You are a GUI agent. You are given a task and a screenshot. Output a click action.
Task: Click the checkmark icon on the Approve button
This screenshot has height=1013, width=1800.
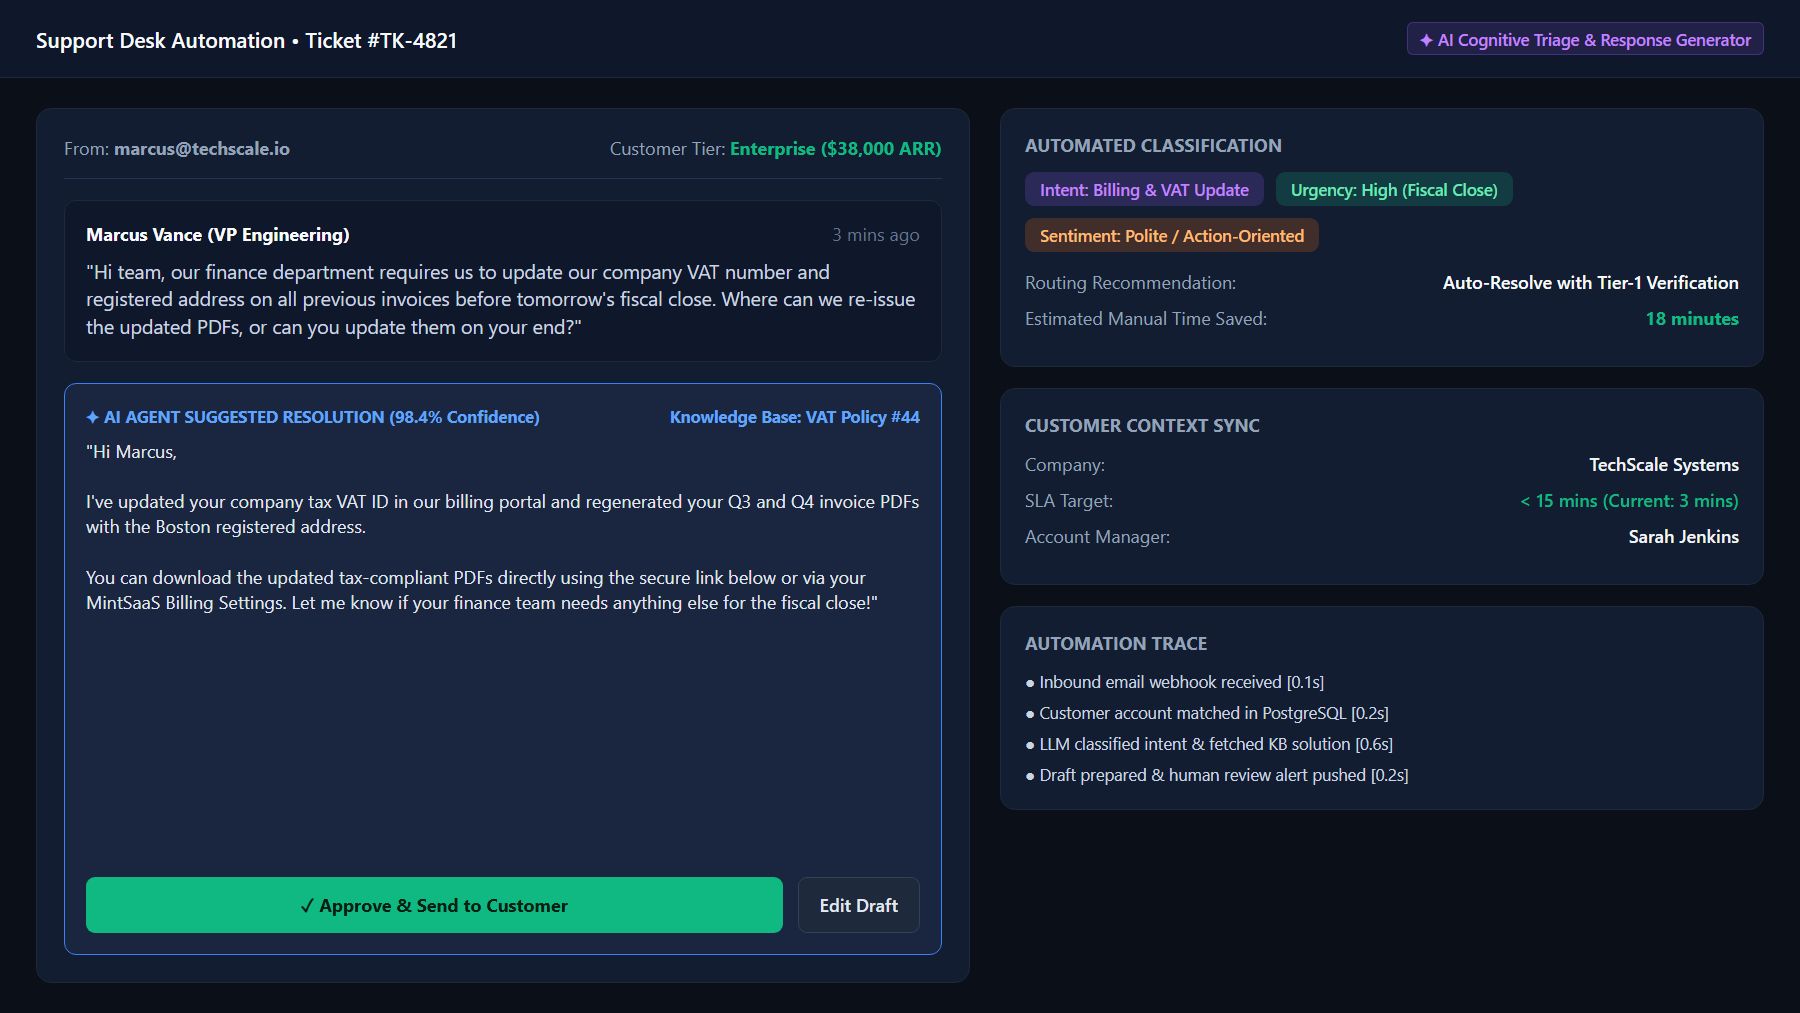tap(307, 906)
